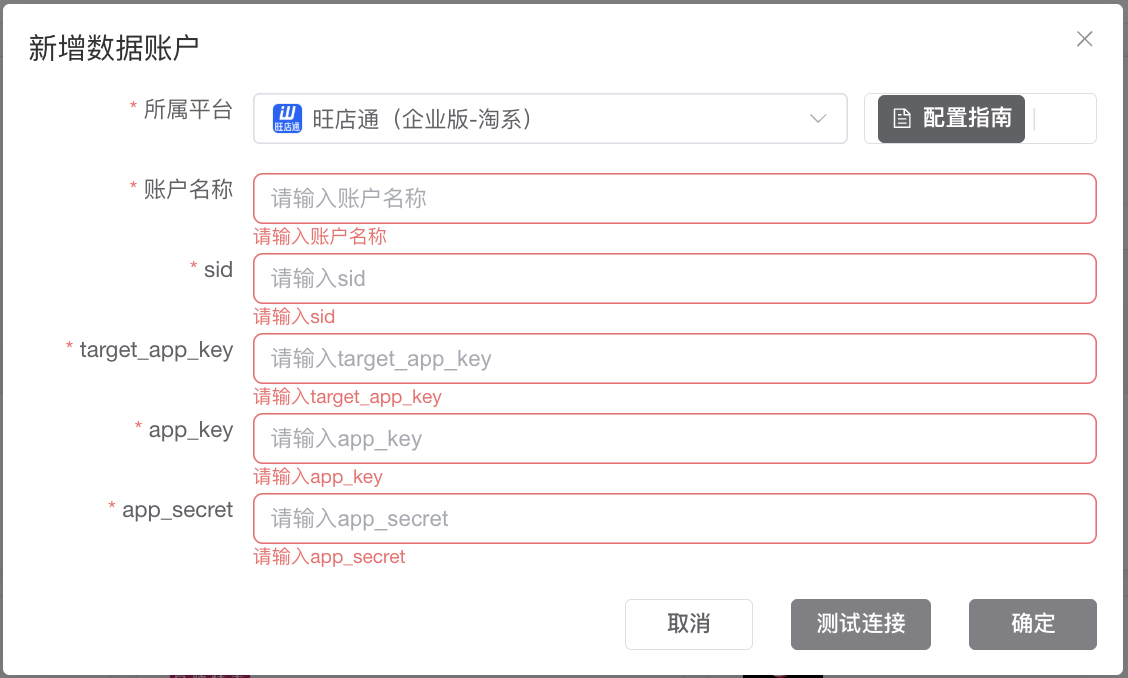Click the document icon in 配置指南
1128x678 pixels.
click(x=902, y=119)
